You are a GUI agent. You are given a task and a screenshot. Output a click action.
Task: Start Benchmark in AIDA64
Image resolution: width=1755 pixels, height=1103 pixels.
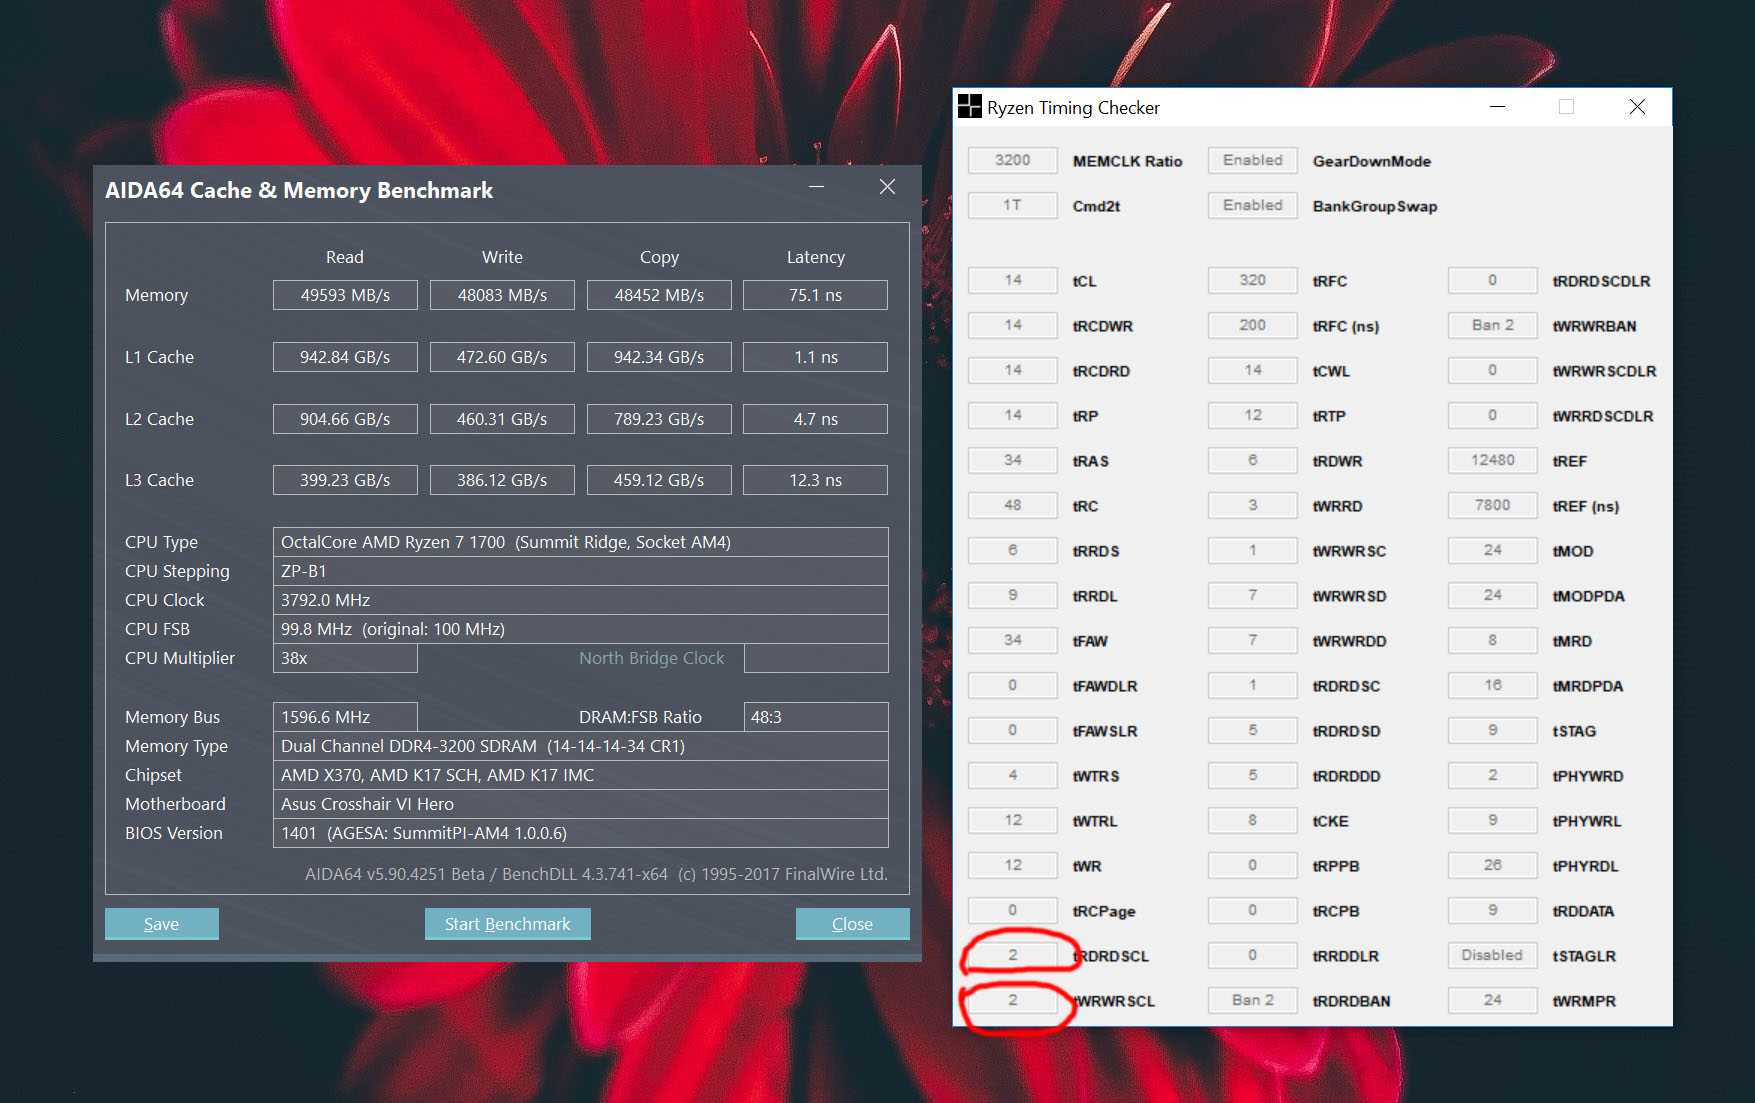pos(507,924)
